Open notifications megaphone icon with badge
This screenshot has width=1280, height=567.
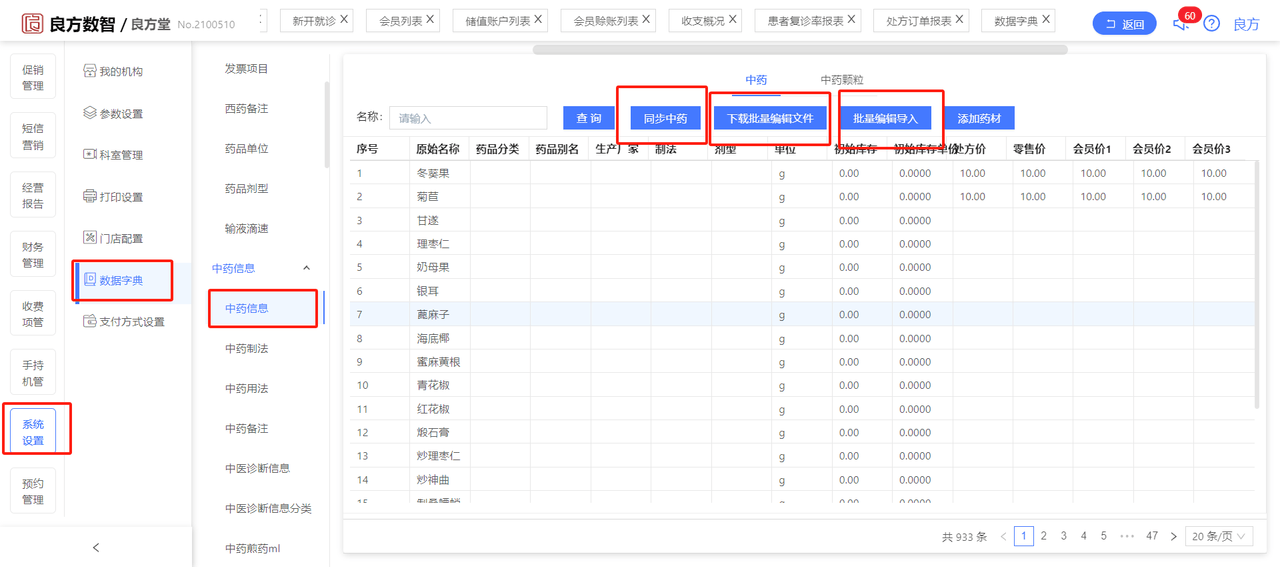pos(1181,23)
